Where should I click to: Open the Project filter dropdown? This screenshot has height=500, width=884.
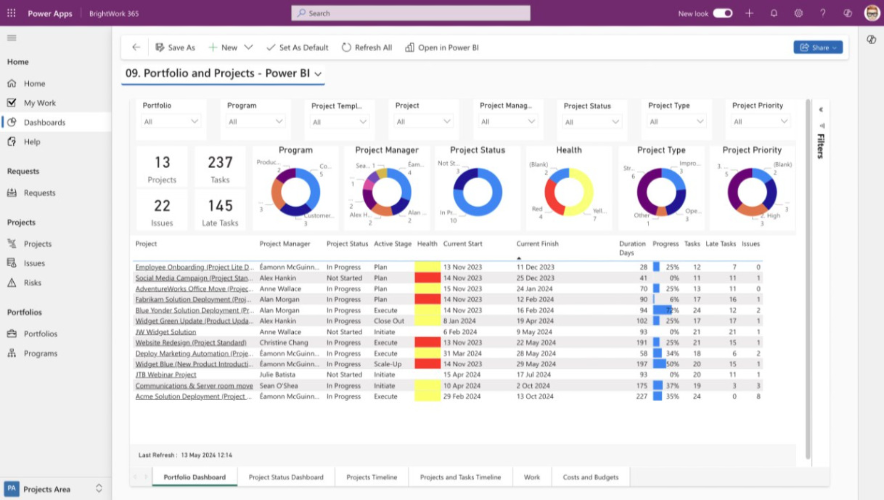(424, 121)
